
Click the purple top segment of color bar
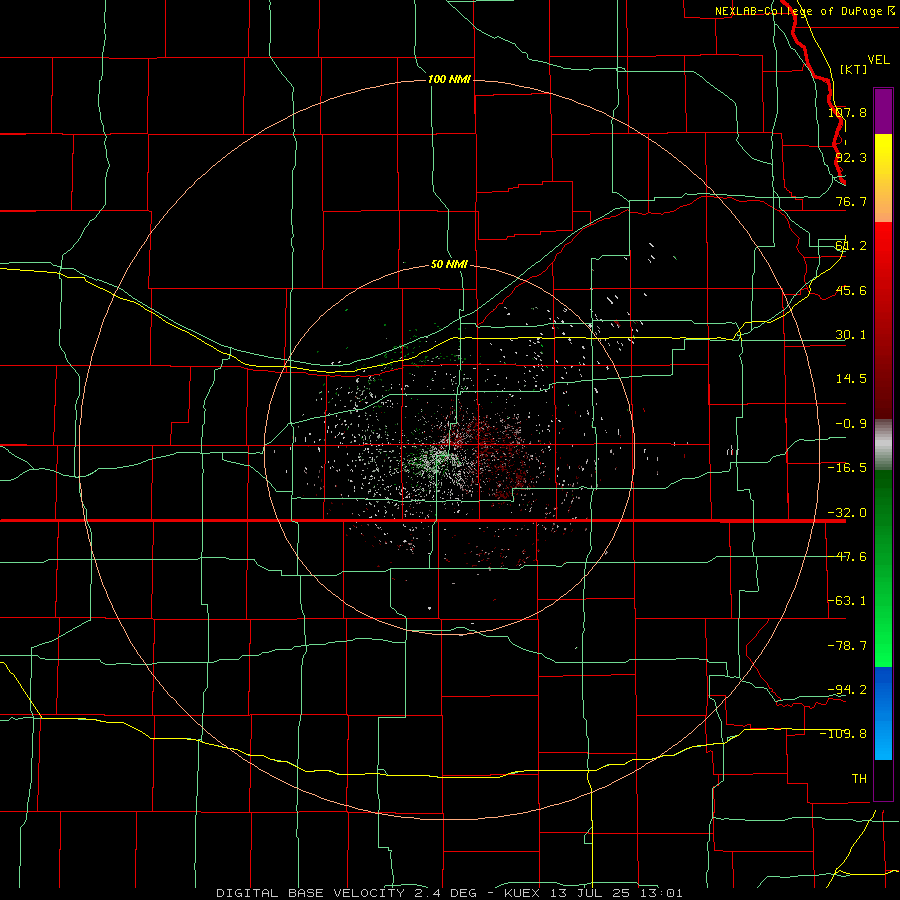click(x=883, y=111)
